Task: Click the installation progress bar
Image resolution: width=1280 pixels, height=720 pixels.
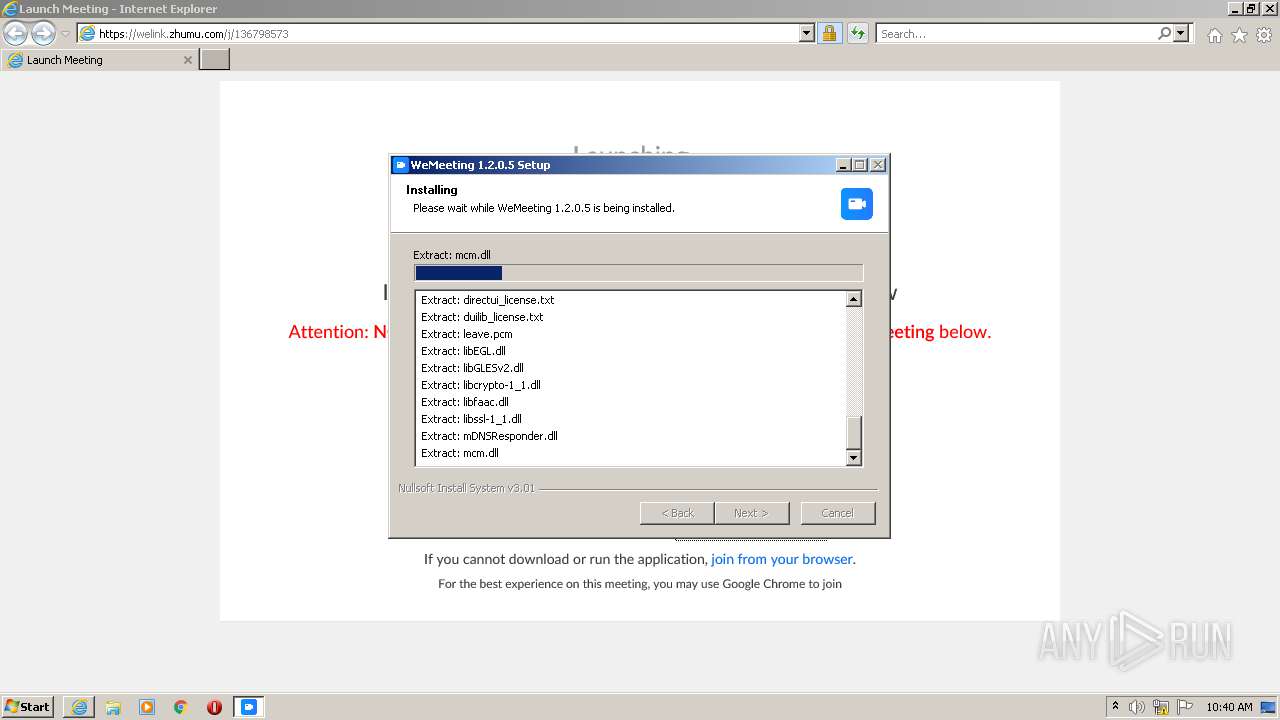Action: [x=638, y=273]
